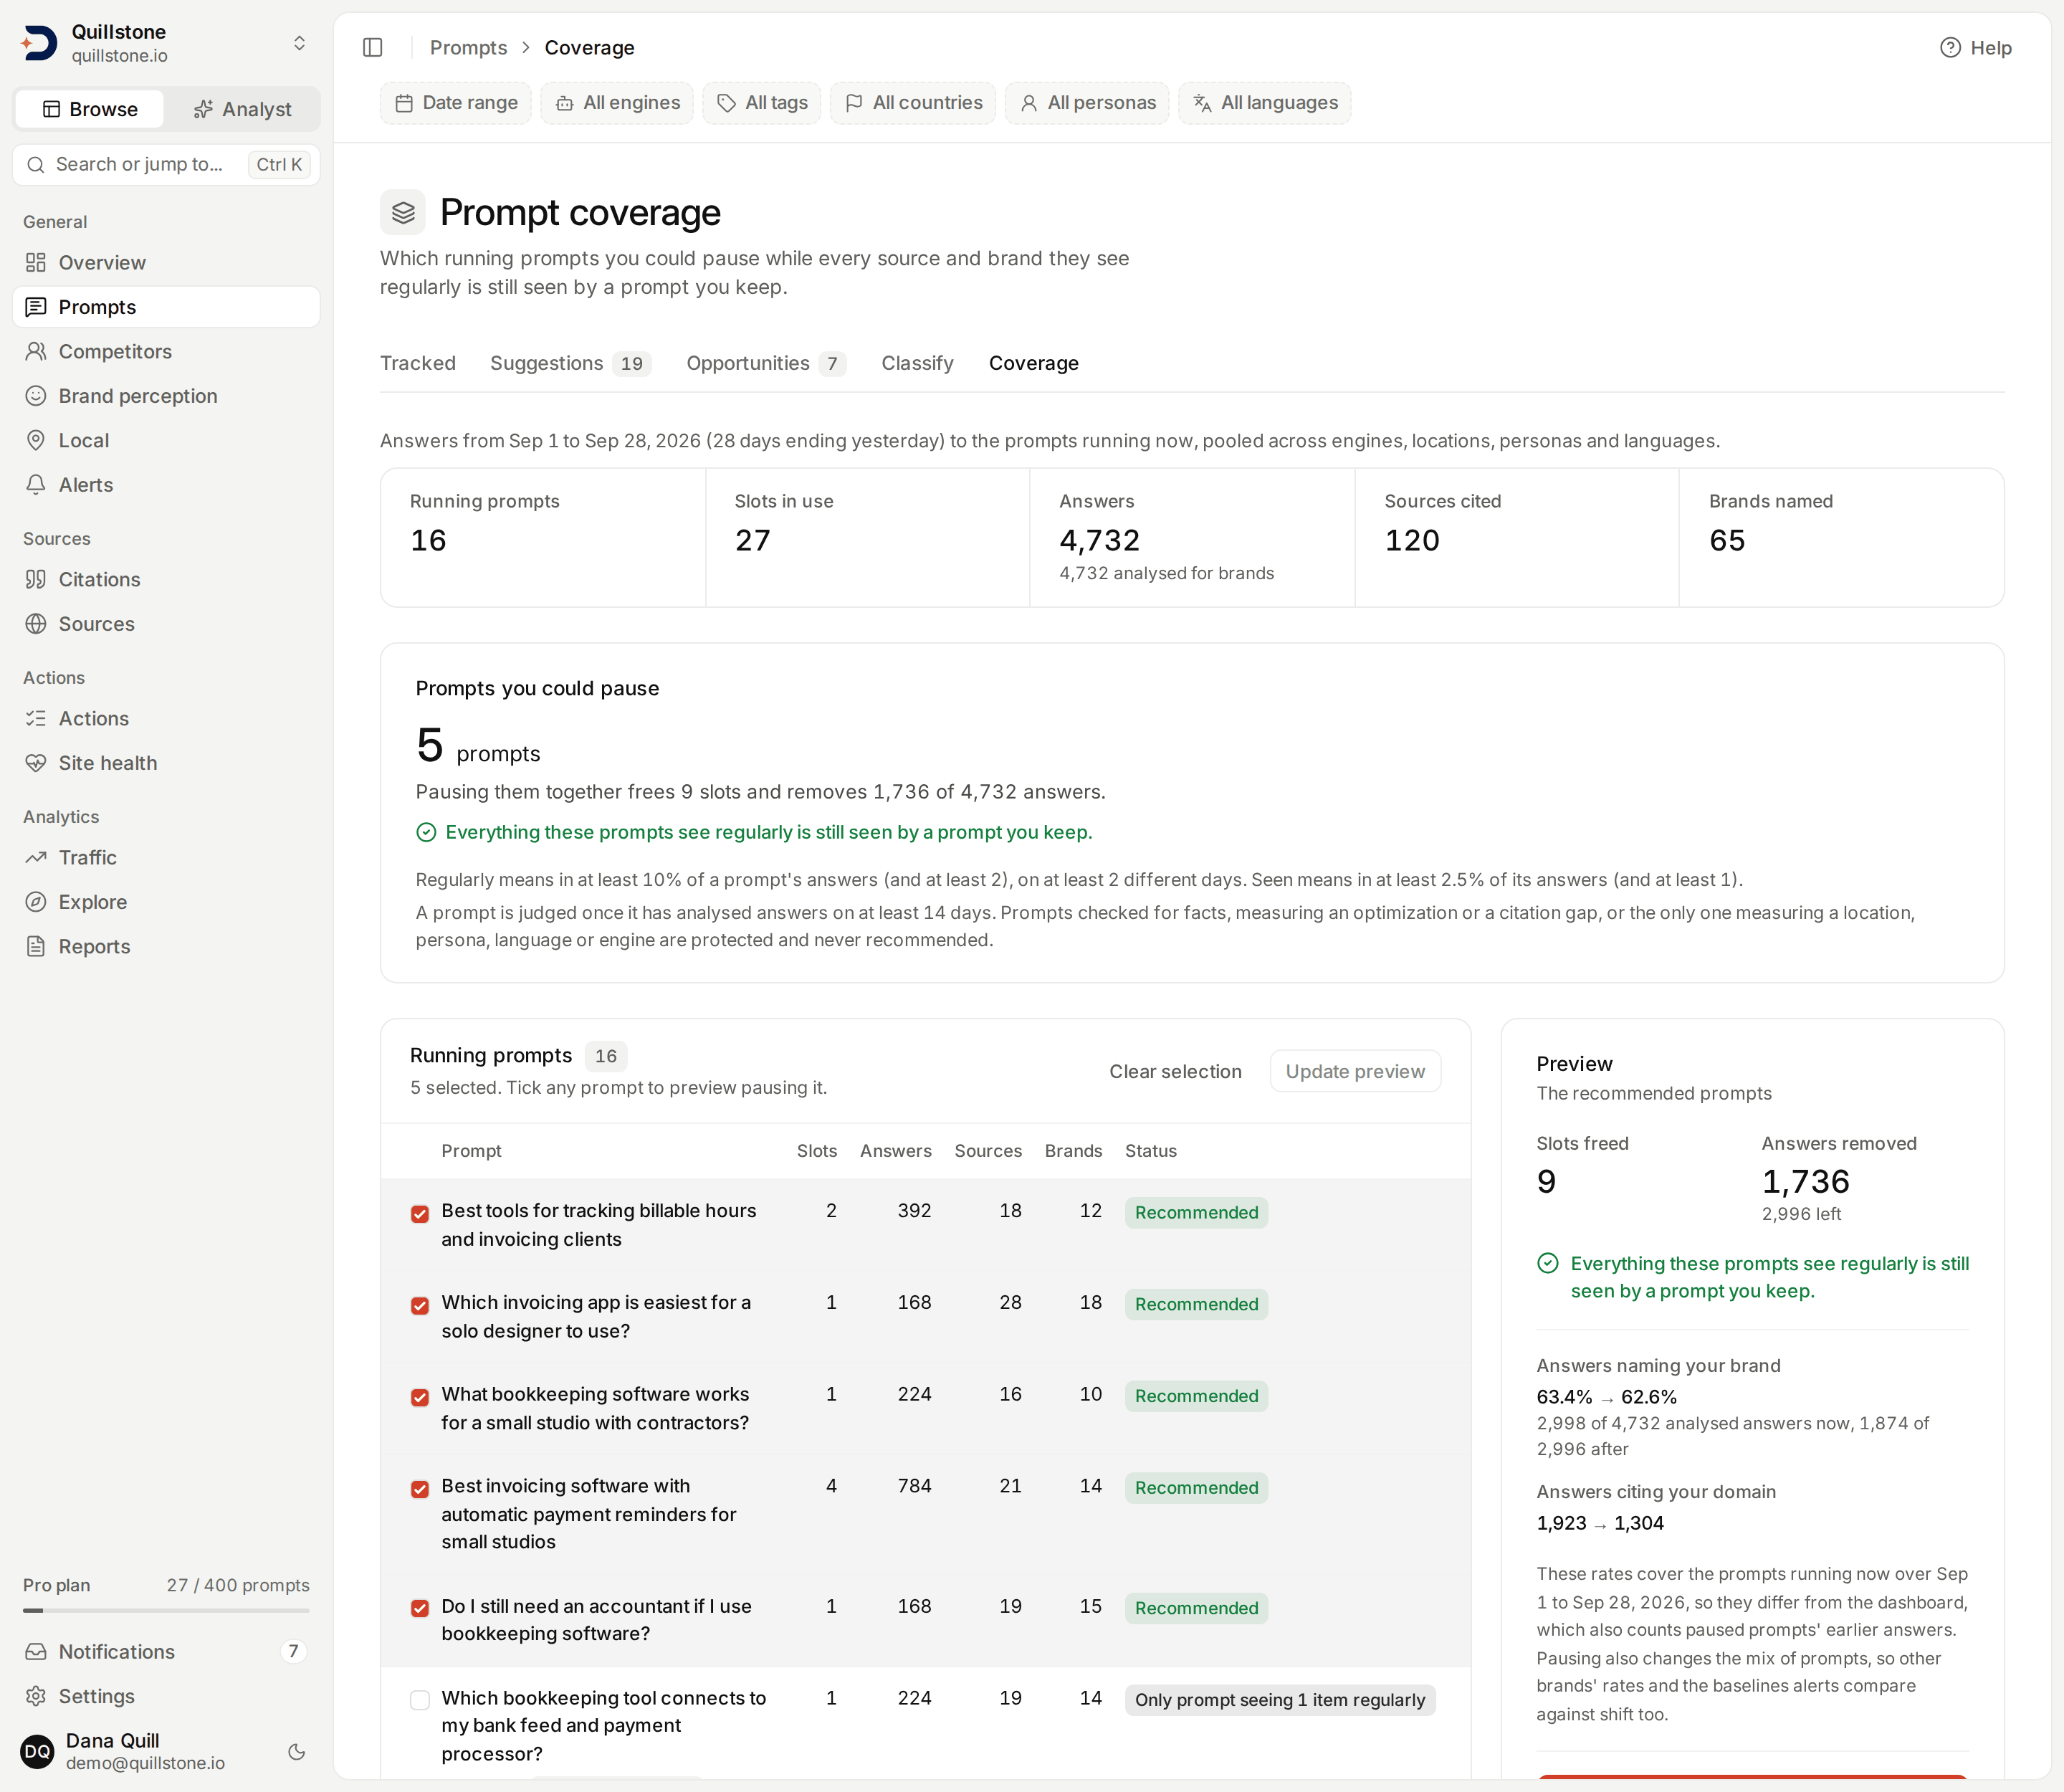The width and height of the screenshot is (2064, 1792).
Task: Open Citations page
Action: tap(166, 579)
